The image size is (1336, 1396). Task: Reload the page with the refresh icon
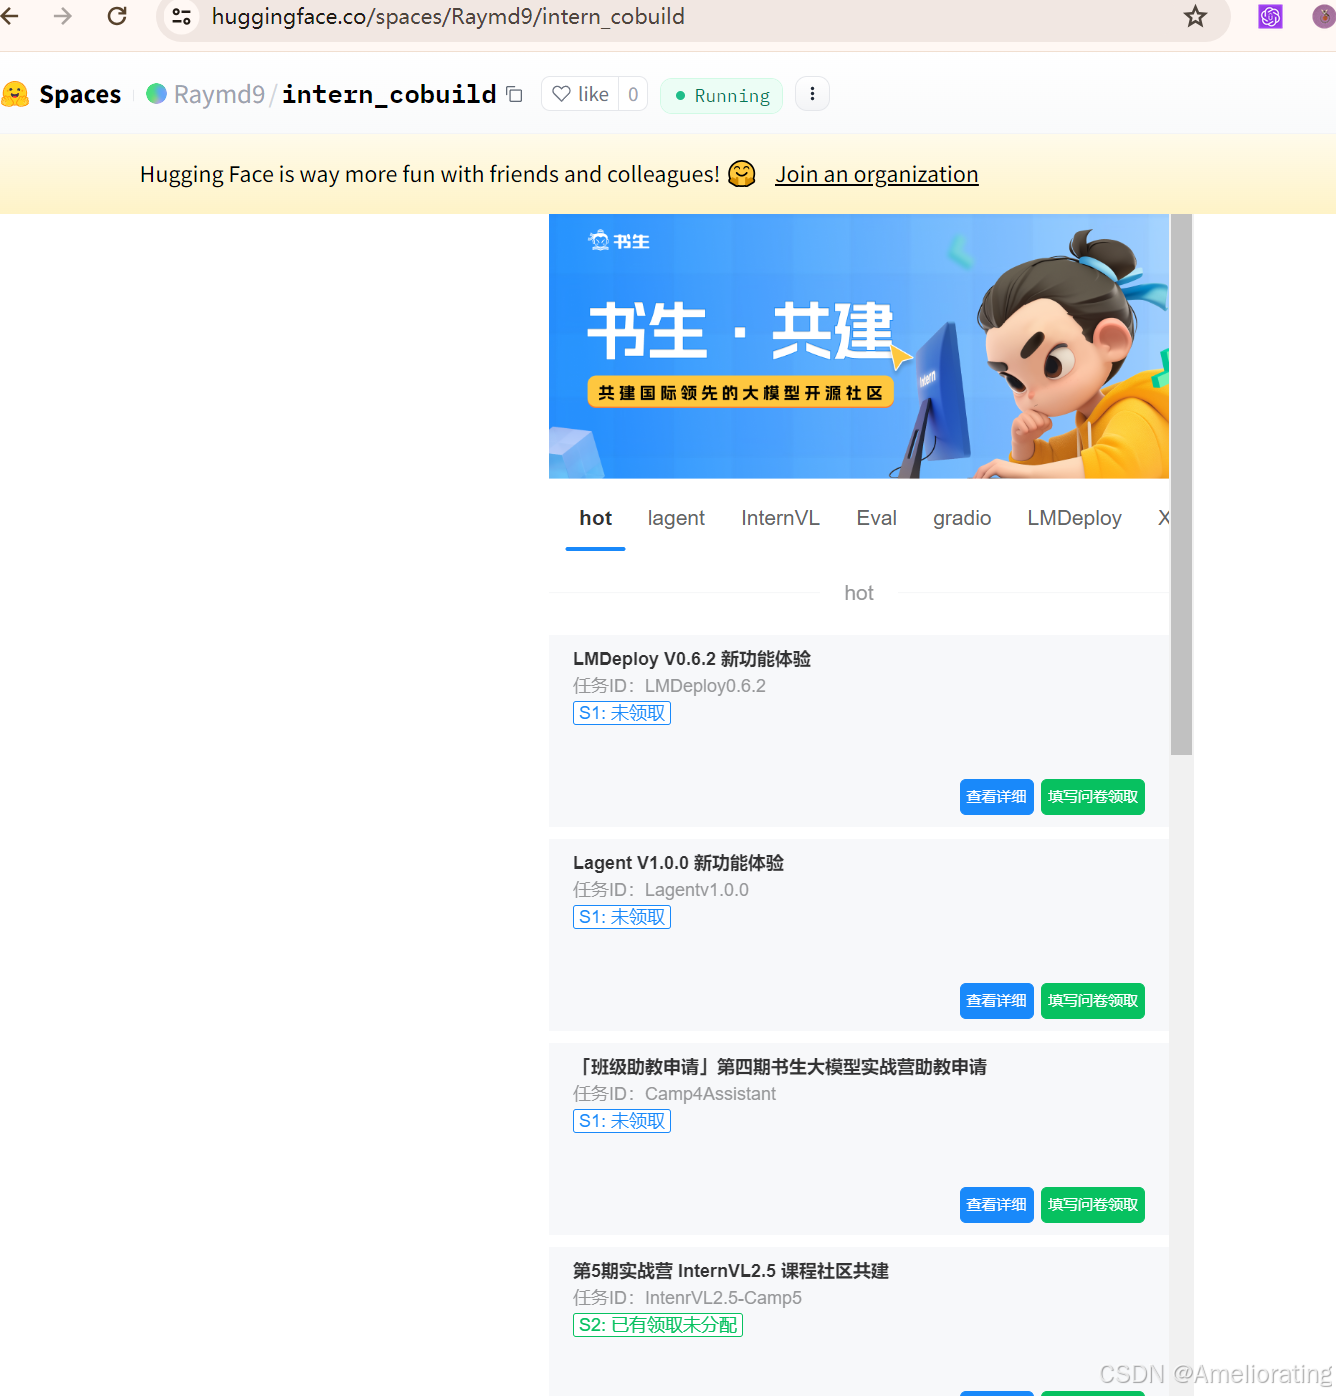tap(117, 16)
